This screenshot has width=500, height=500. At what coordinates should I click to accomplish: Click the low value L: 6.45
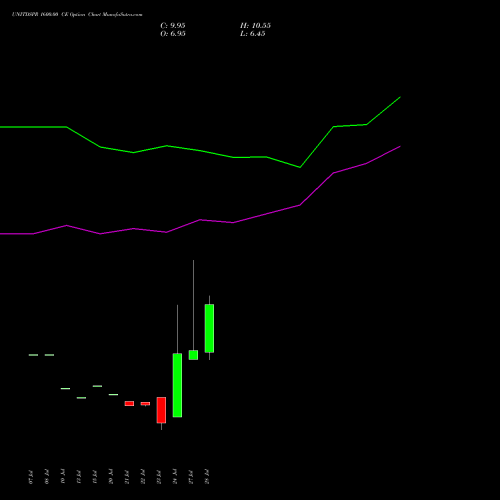tap(253, 34)
